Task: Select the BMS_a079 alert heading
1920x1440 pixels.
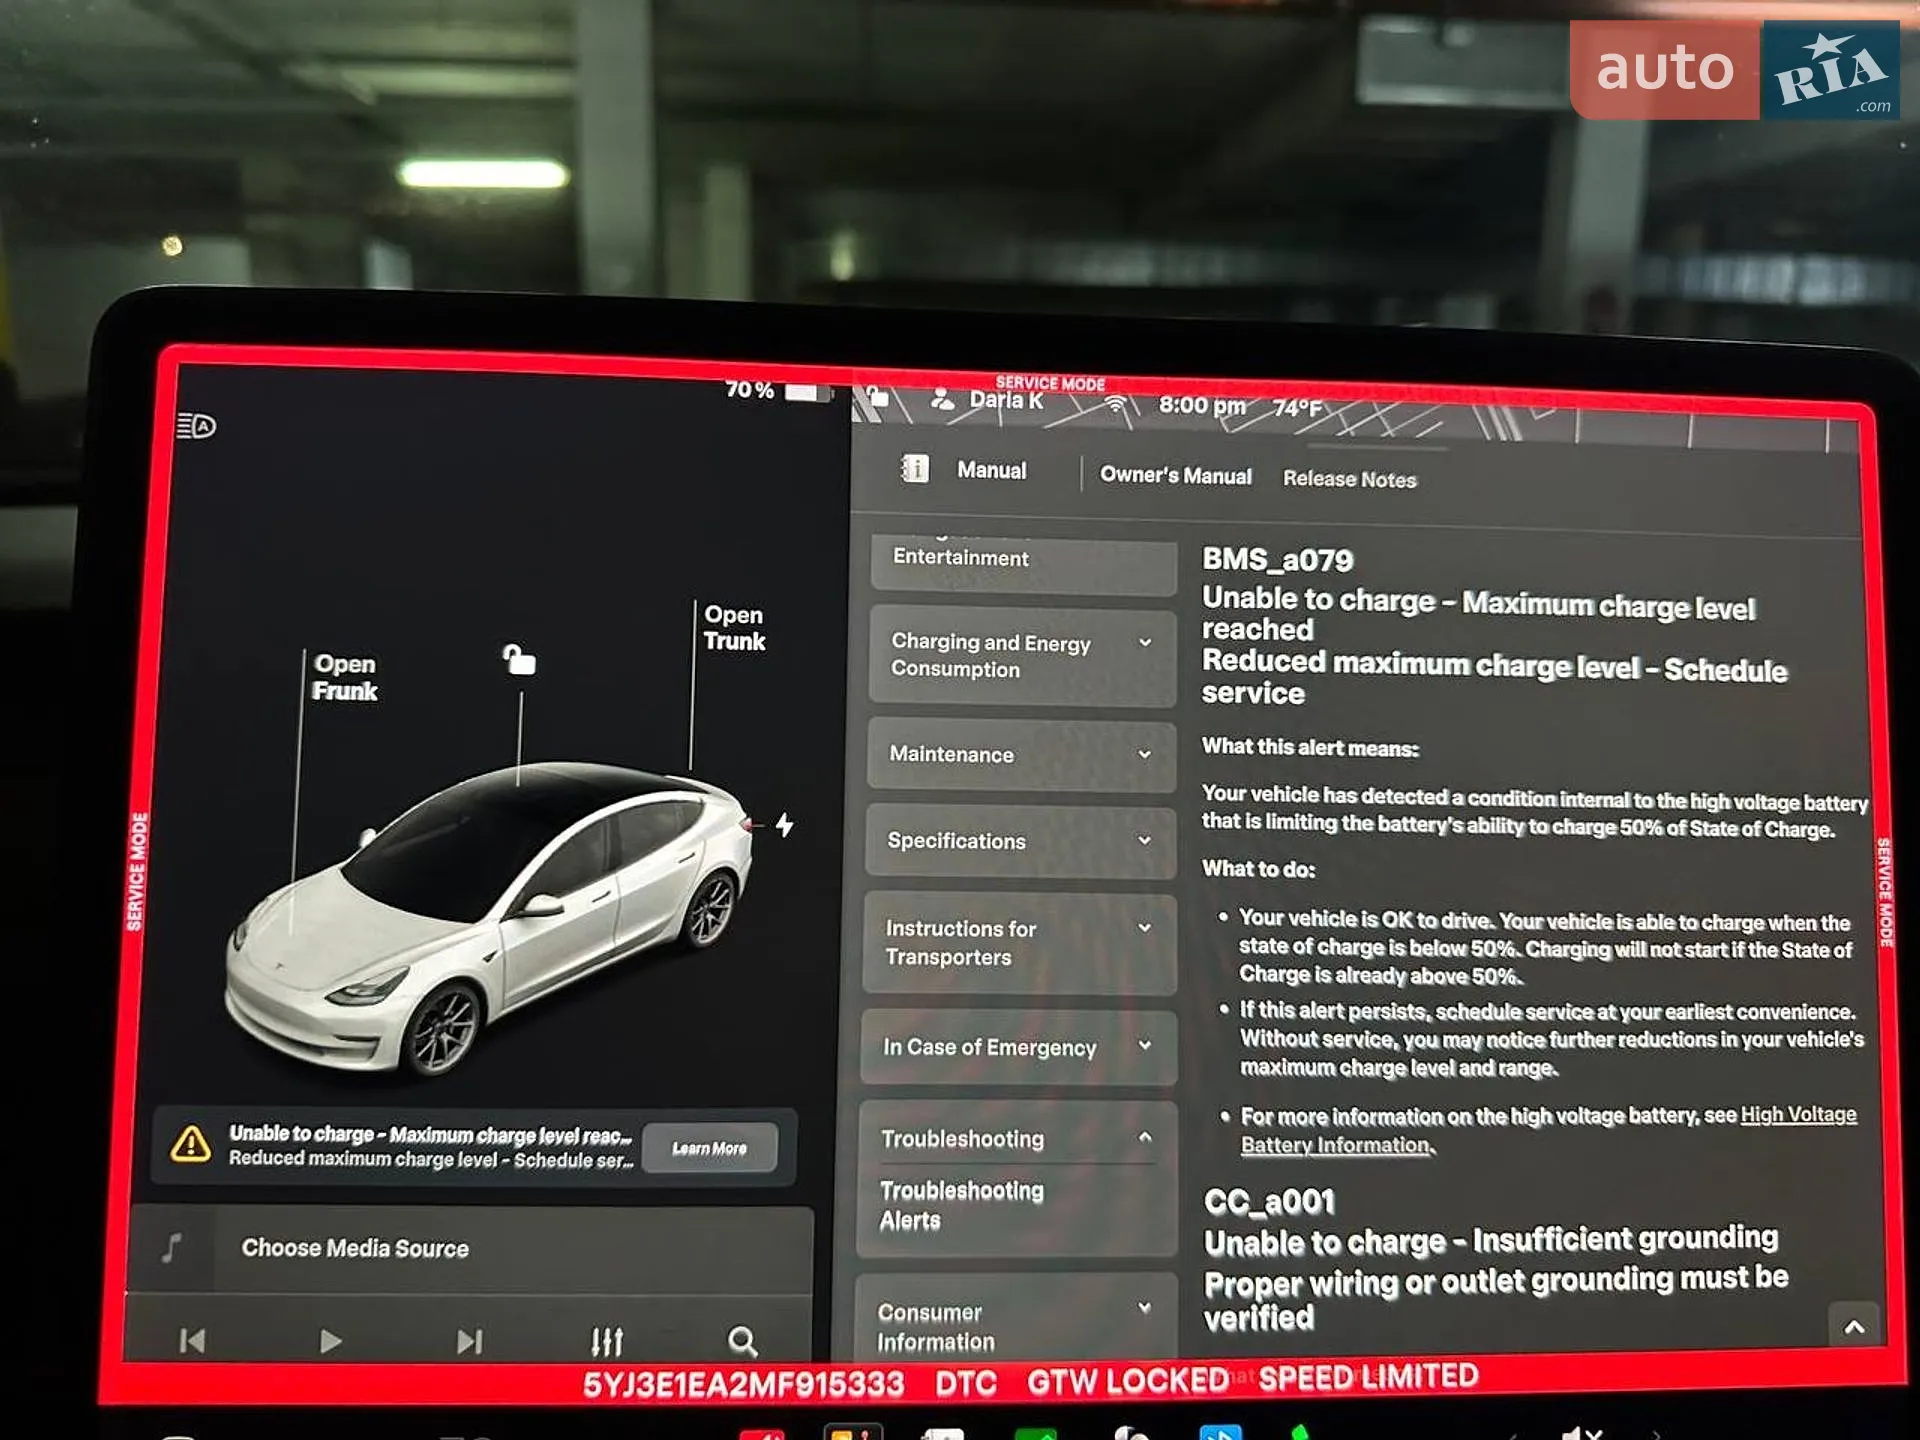Action: tap(1277, 560)
